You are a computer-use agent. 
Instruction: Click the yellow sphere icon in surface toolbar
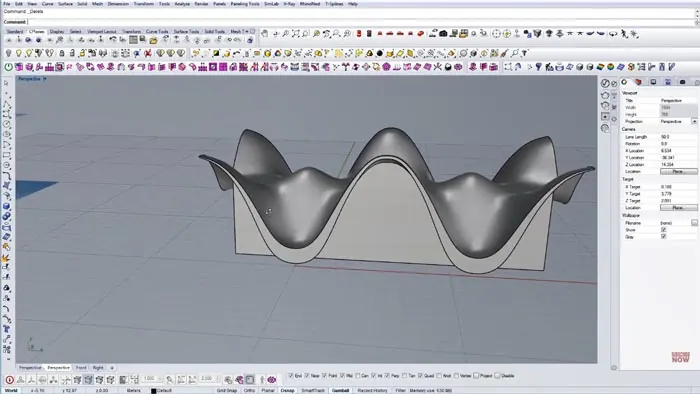[x=267, y=54]
